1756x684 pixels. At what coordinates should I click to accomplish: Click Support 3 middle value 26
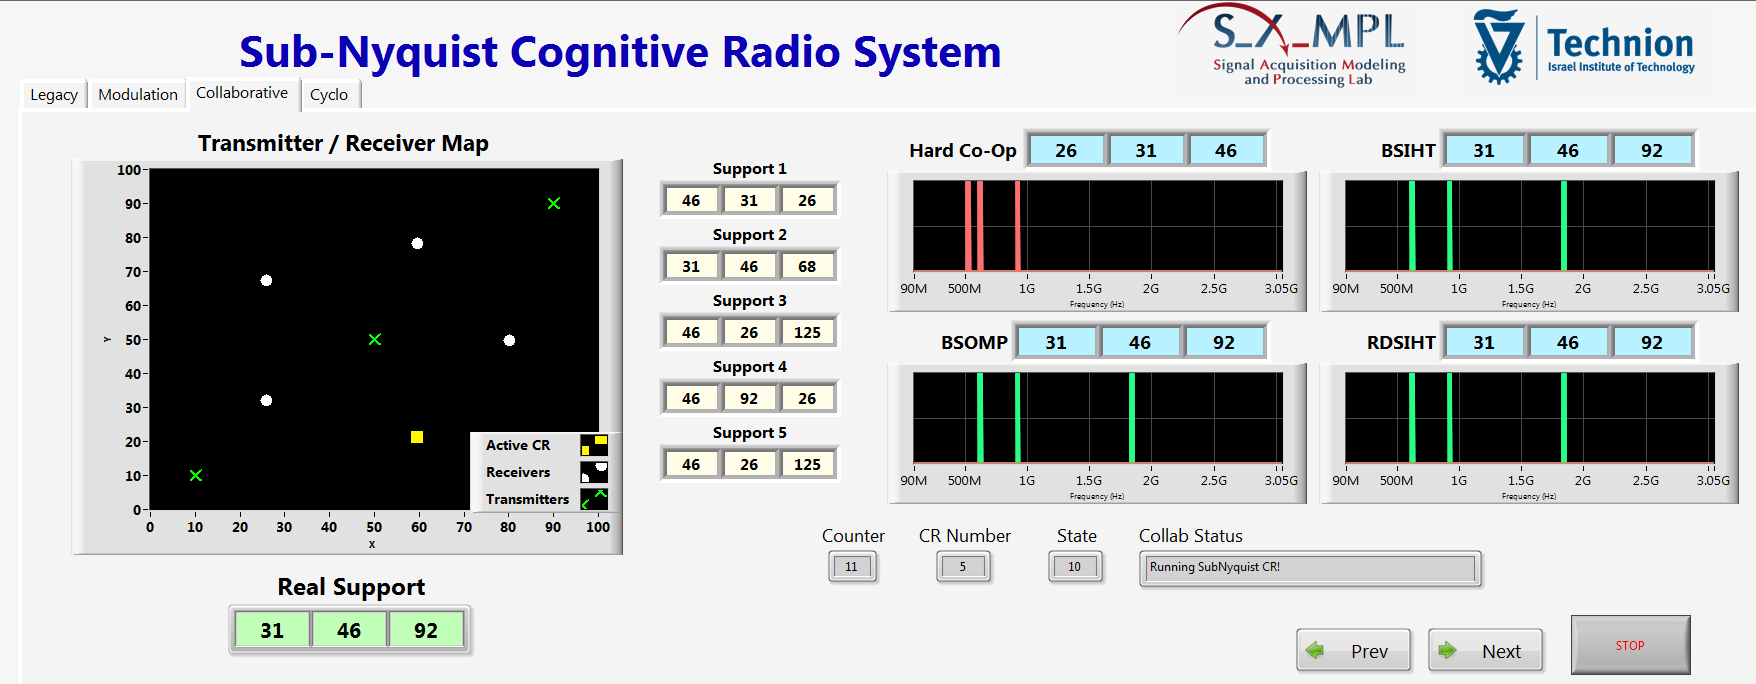(x=749, y=332)
